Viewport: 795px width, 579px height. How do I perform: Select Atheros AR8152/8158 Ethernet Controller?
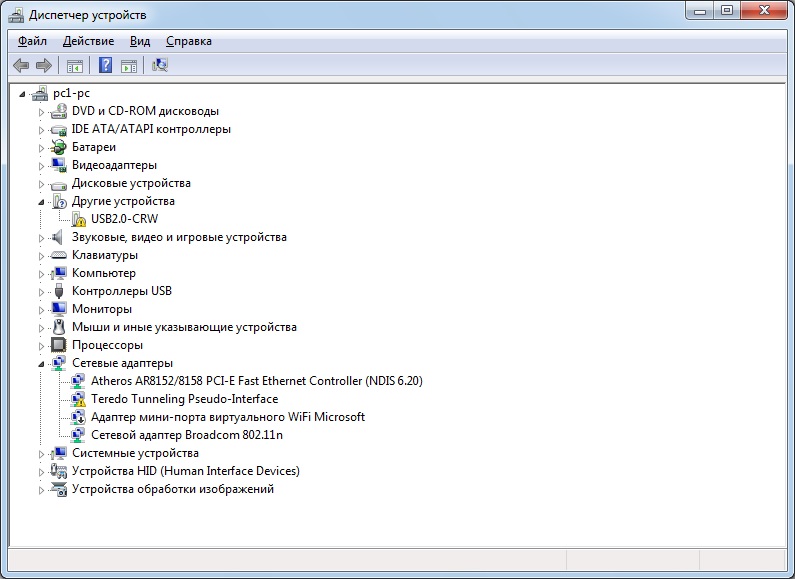click(x=257, y=381)
